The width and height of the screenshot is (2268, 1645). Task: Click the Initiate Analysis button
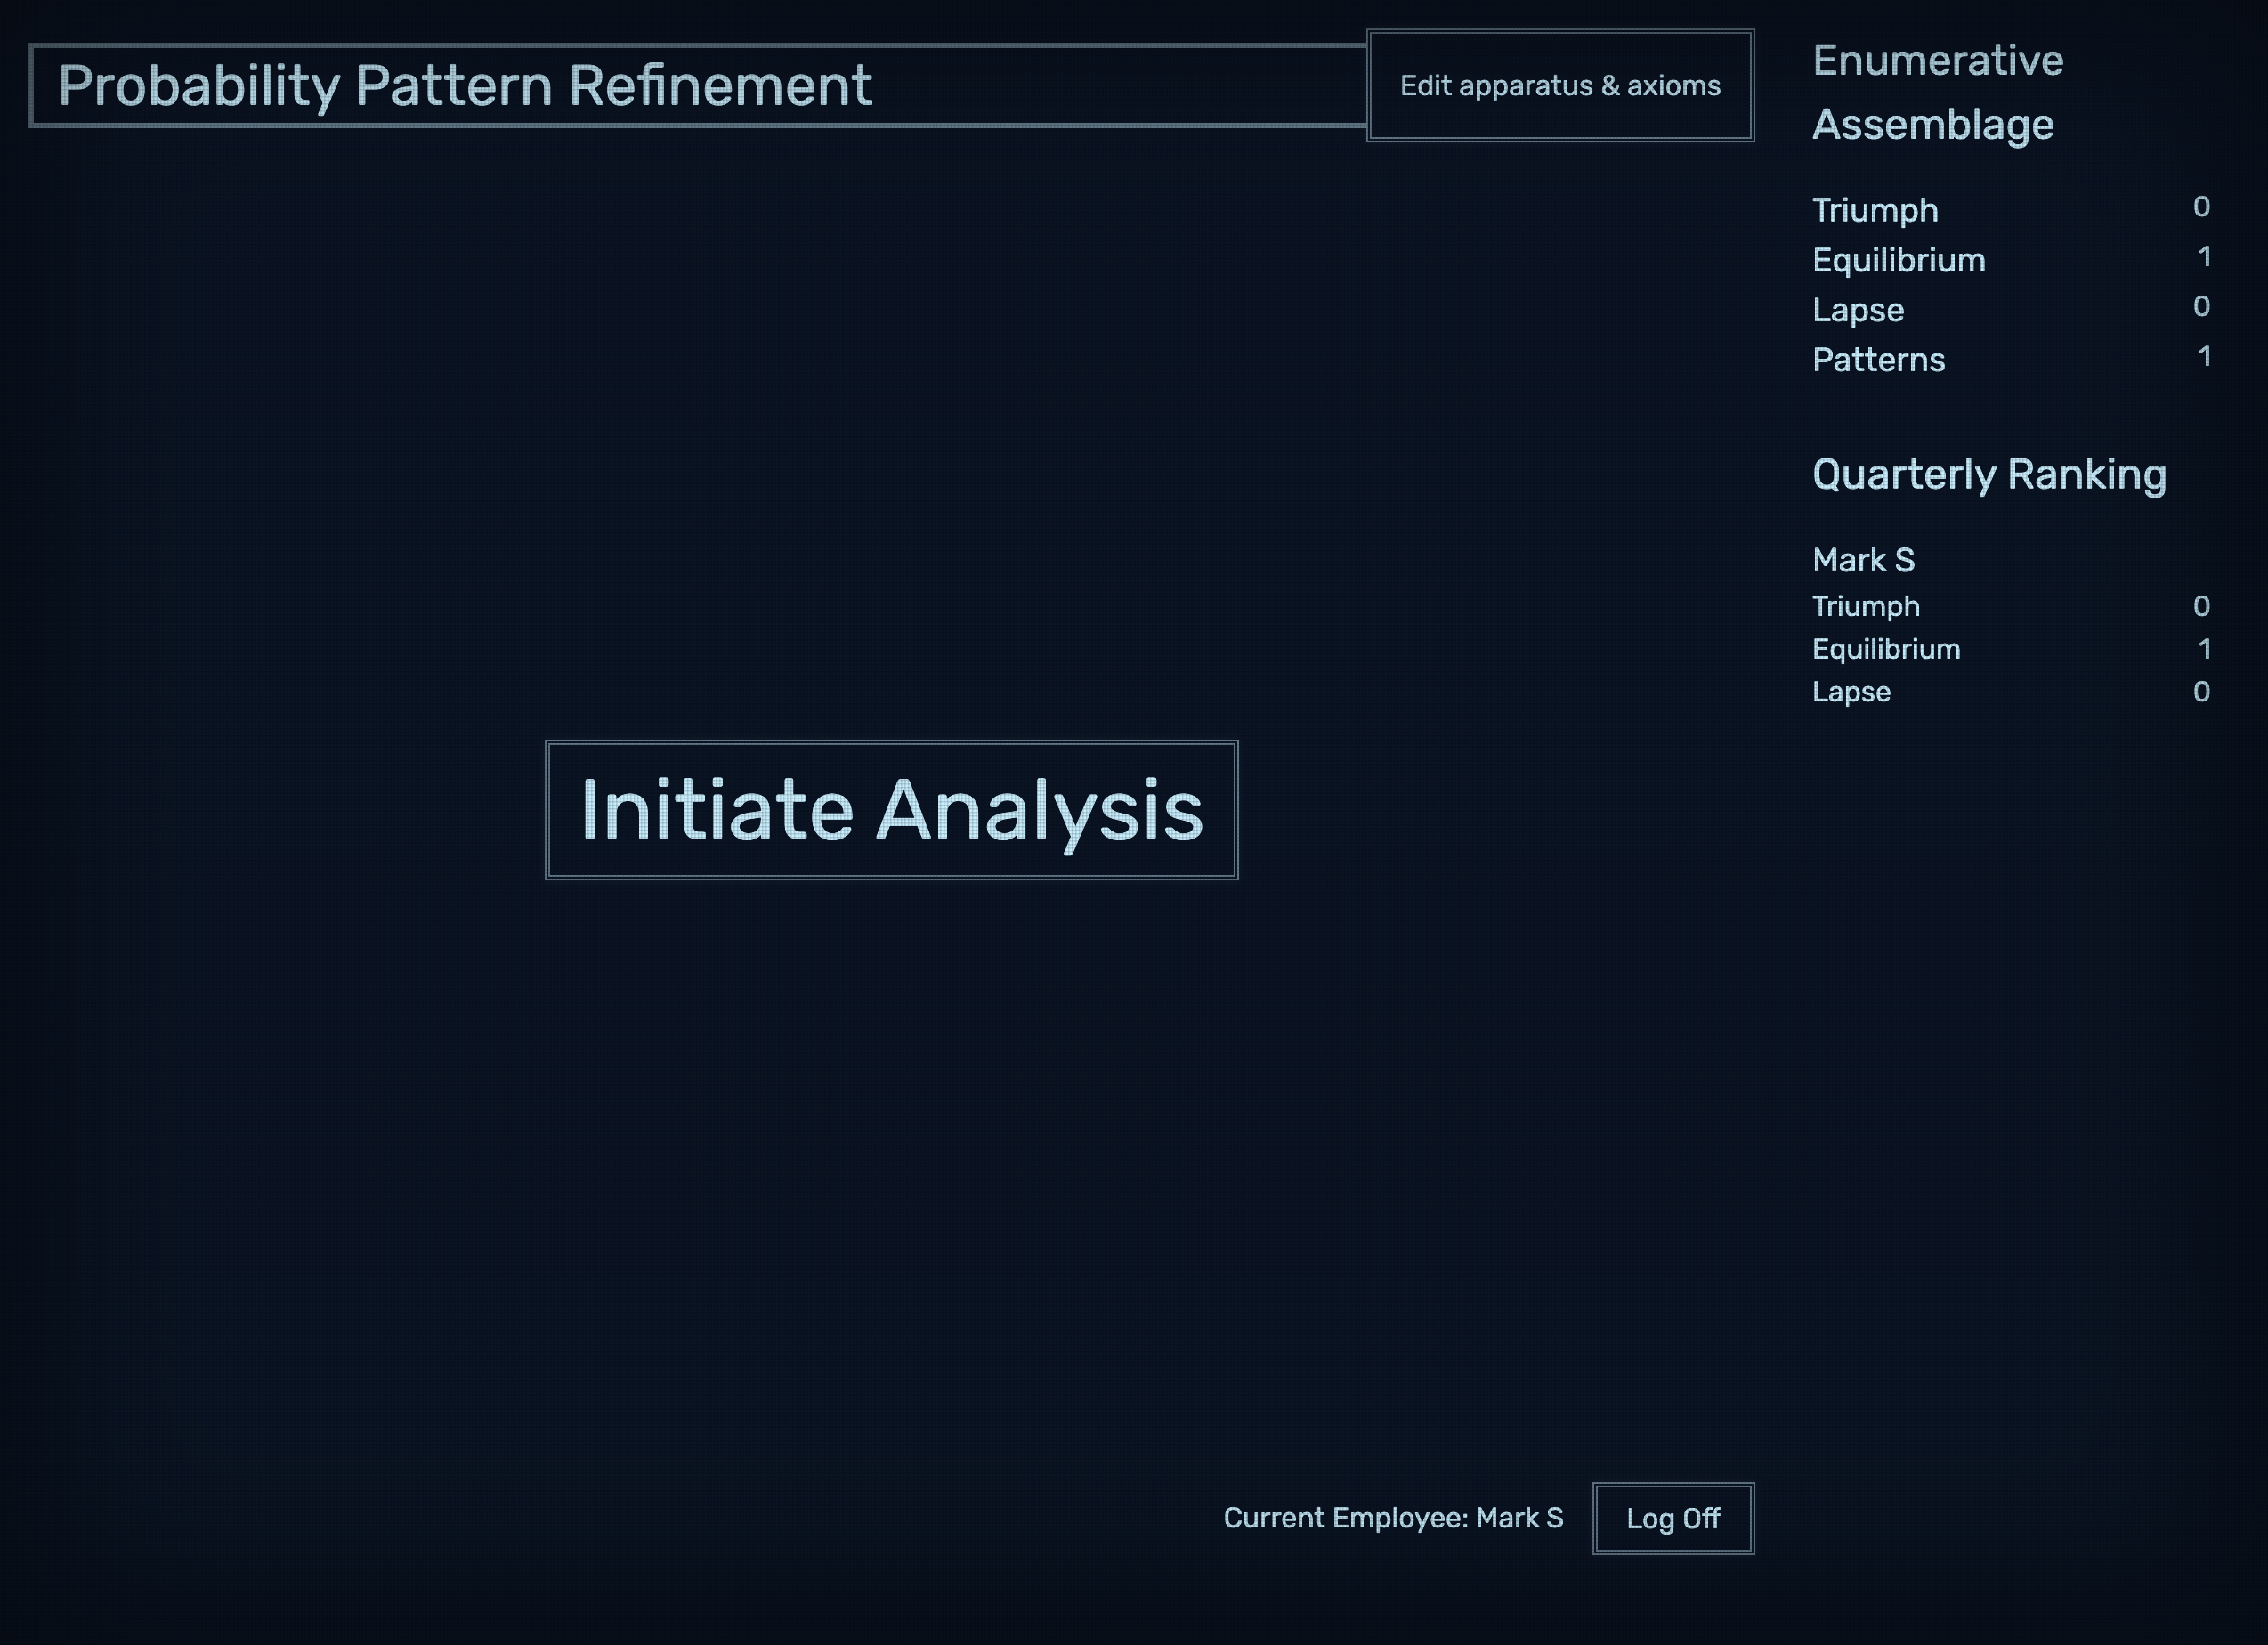[891, 810]
